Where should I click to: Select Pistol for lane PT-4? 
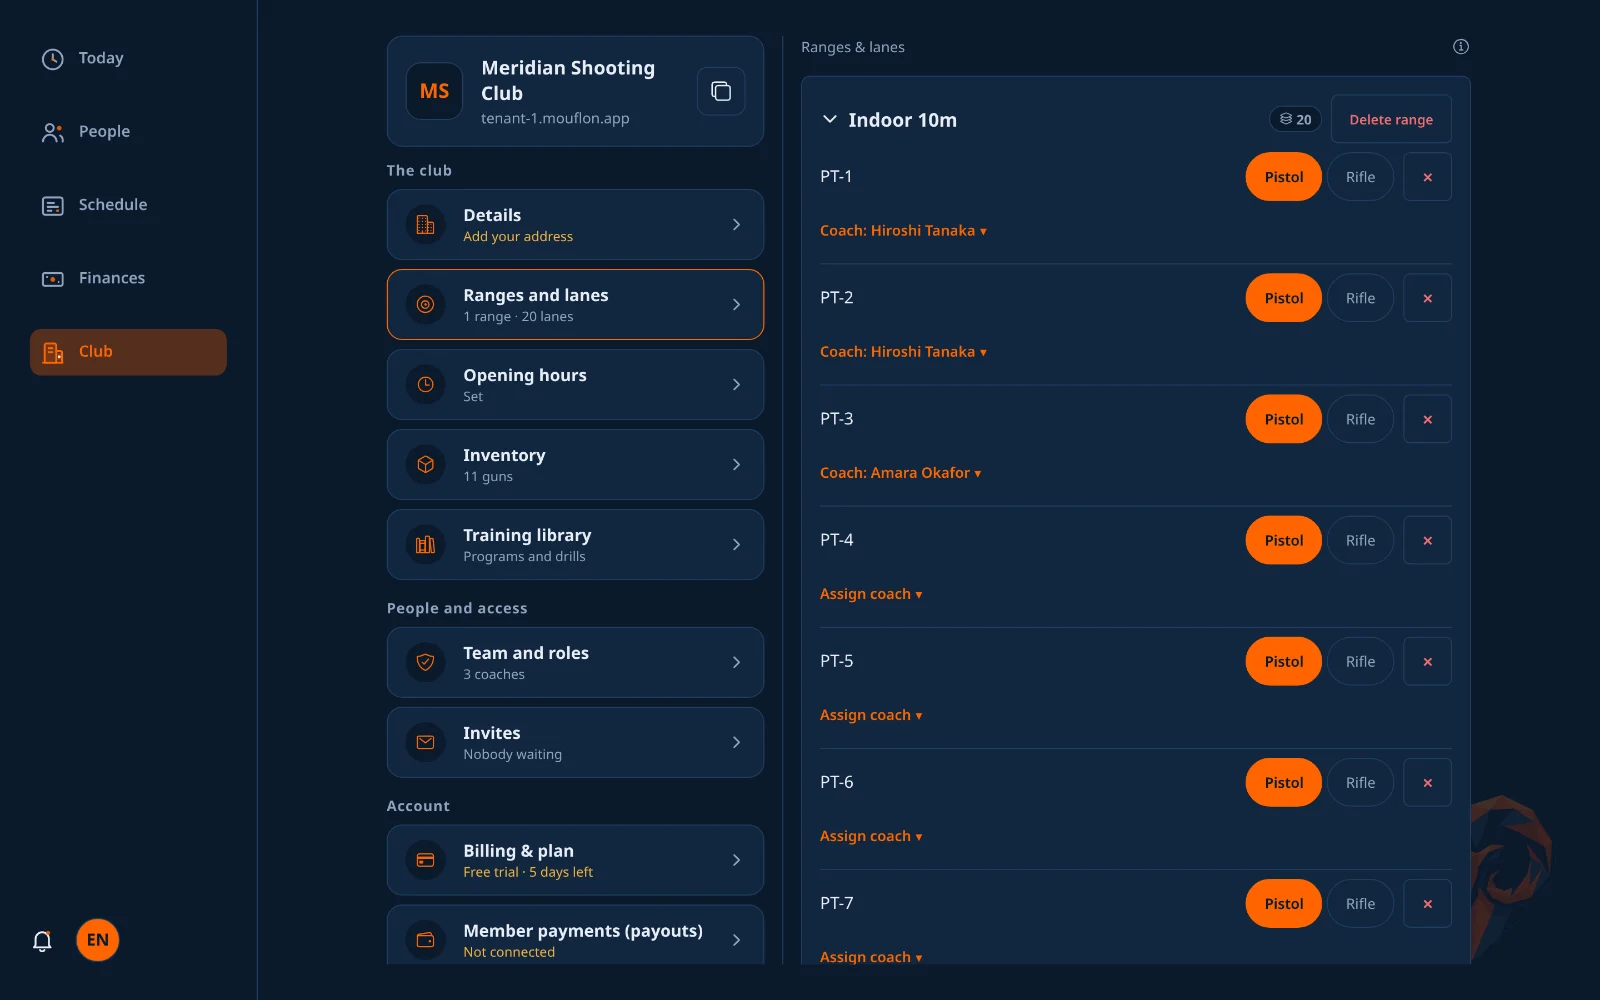1283,540
